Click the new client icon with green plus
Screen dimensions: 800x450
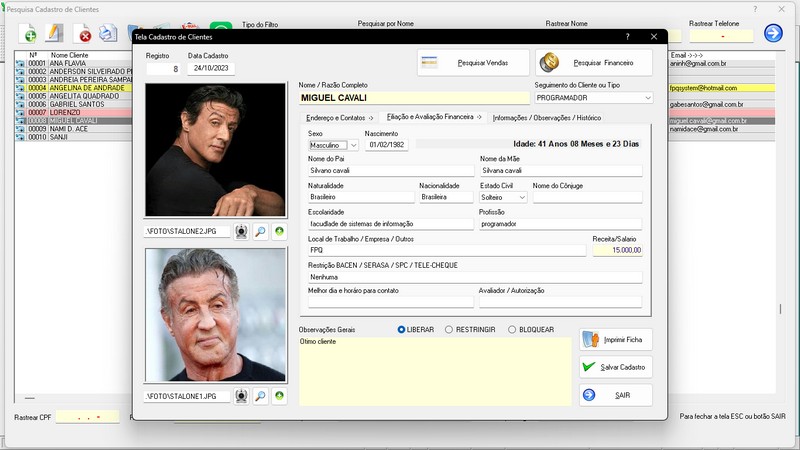[x=31, y=35]
